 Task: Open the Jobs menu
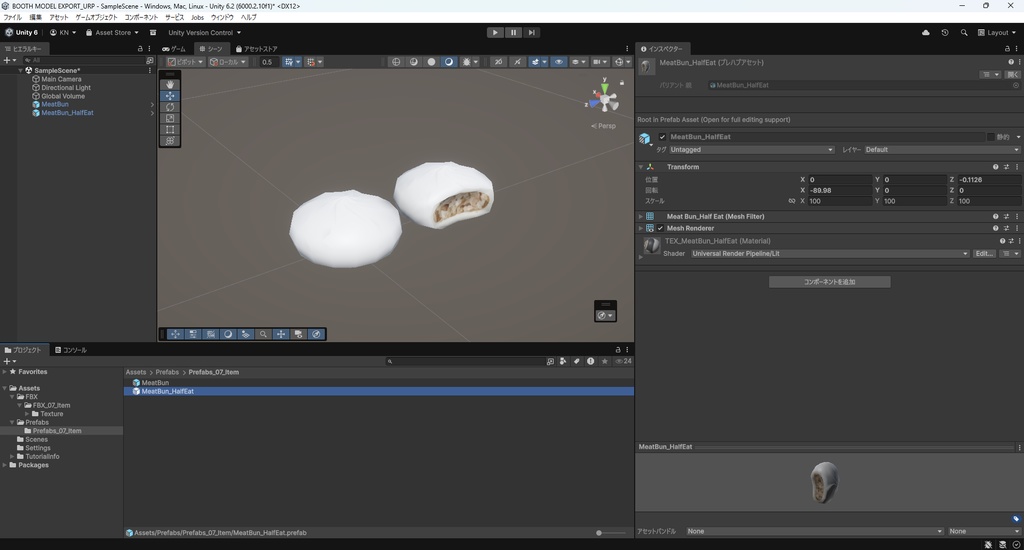(x=197, y=17)
